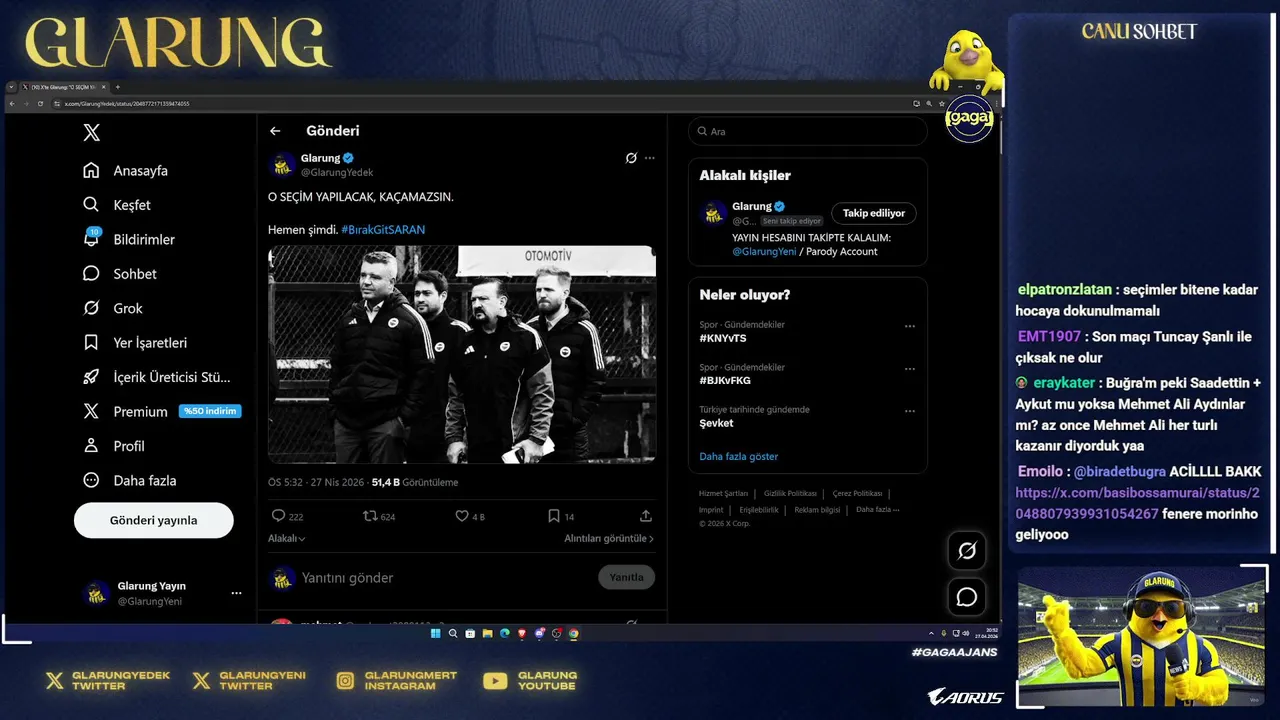Open Glarung author avatar on post
Viewport: 1280px width, 720px height.
[x=282, y=165]
